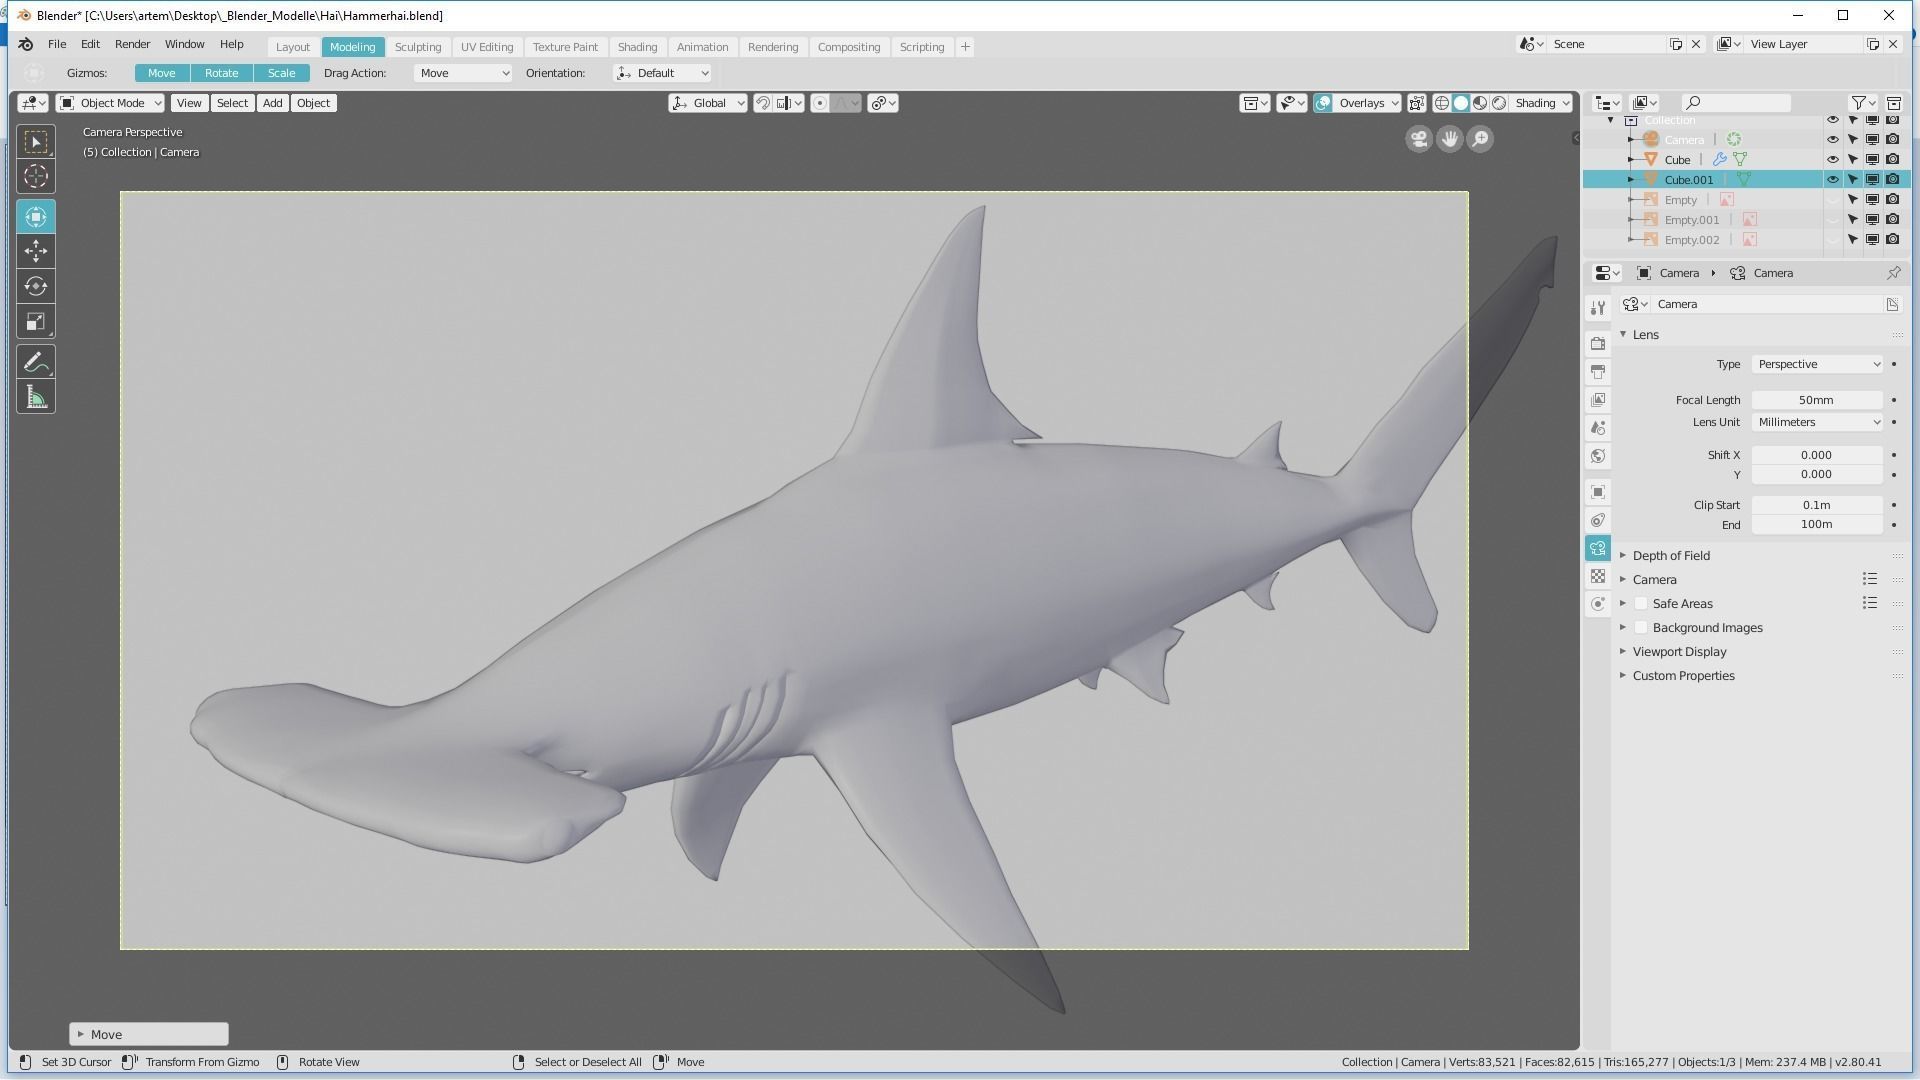Open the Active Tool settings tab
Image resolution: width=1920 pixels, height=1080 pixels.
pyautogui.click(x=1598, y=307)
